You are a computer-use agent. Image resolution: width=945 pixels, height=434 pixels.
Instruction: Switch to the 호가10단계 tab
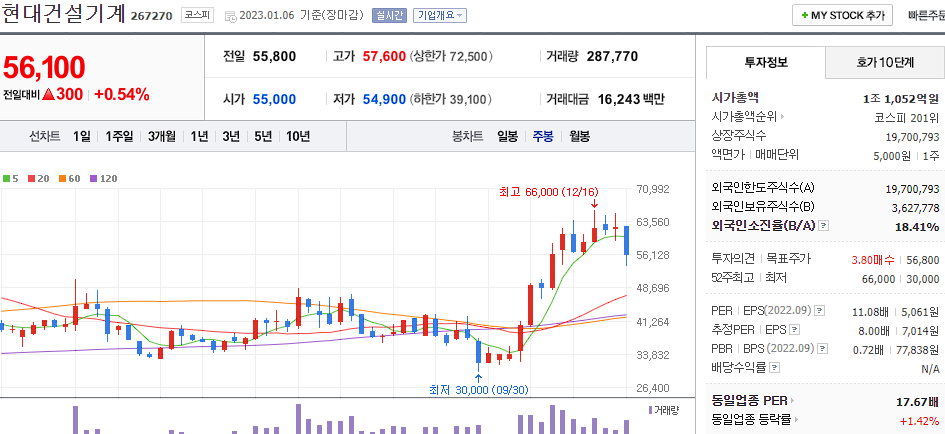coord(885,62)
